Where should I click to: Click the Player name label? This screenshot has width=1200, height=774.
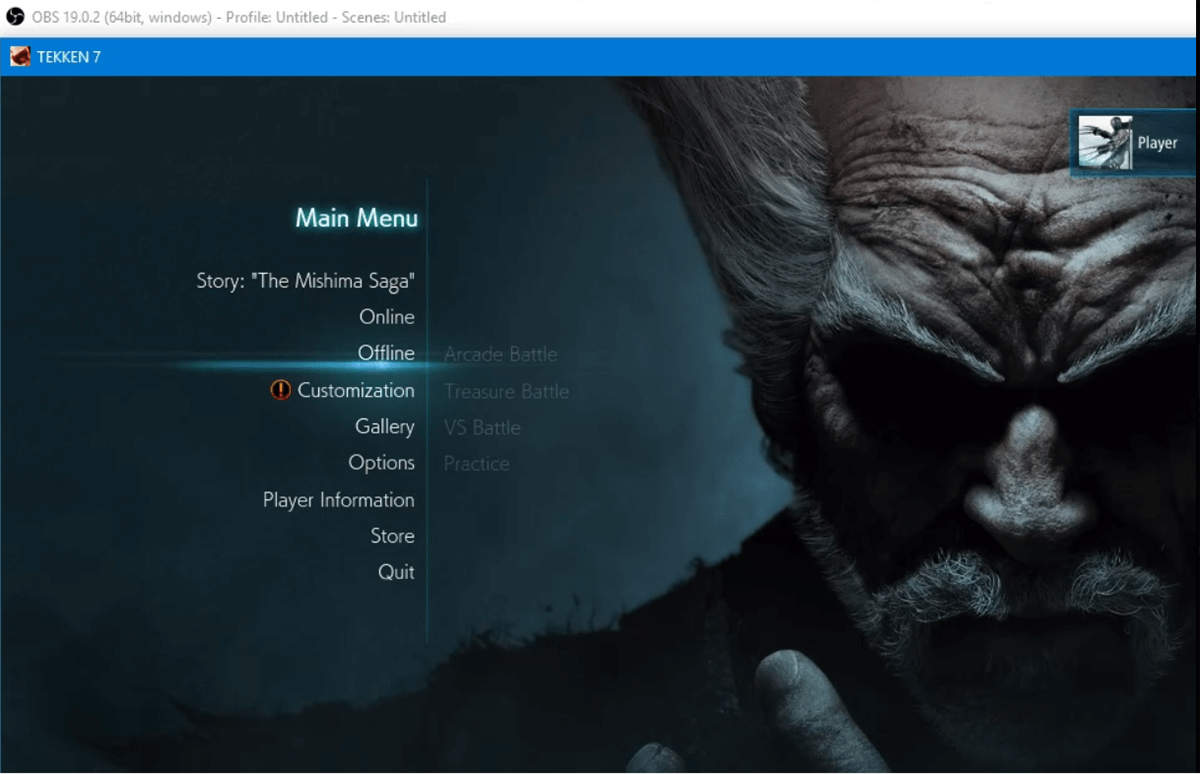pyautogui.click(x=1157, y=143)
